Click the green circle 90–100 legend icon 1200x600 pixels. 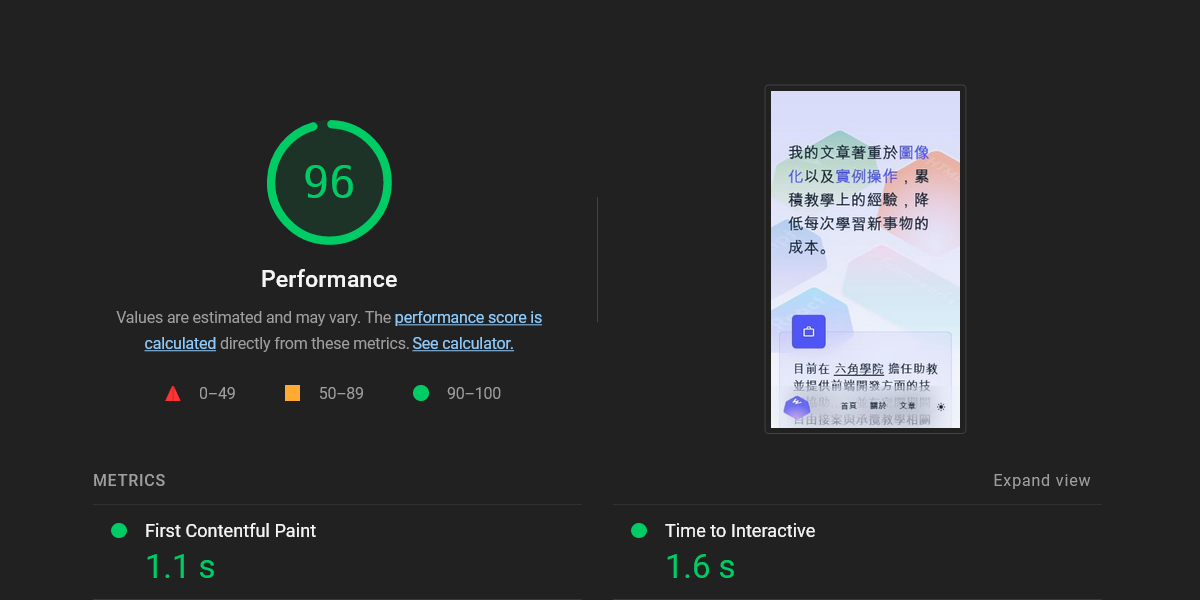coord(421,394)
